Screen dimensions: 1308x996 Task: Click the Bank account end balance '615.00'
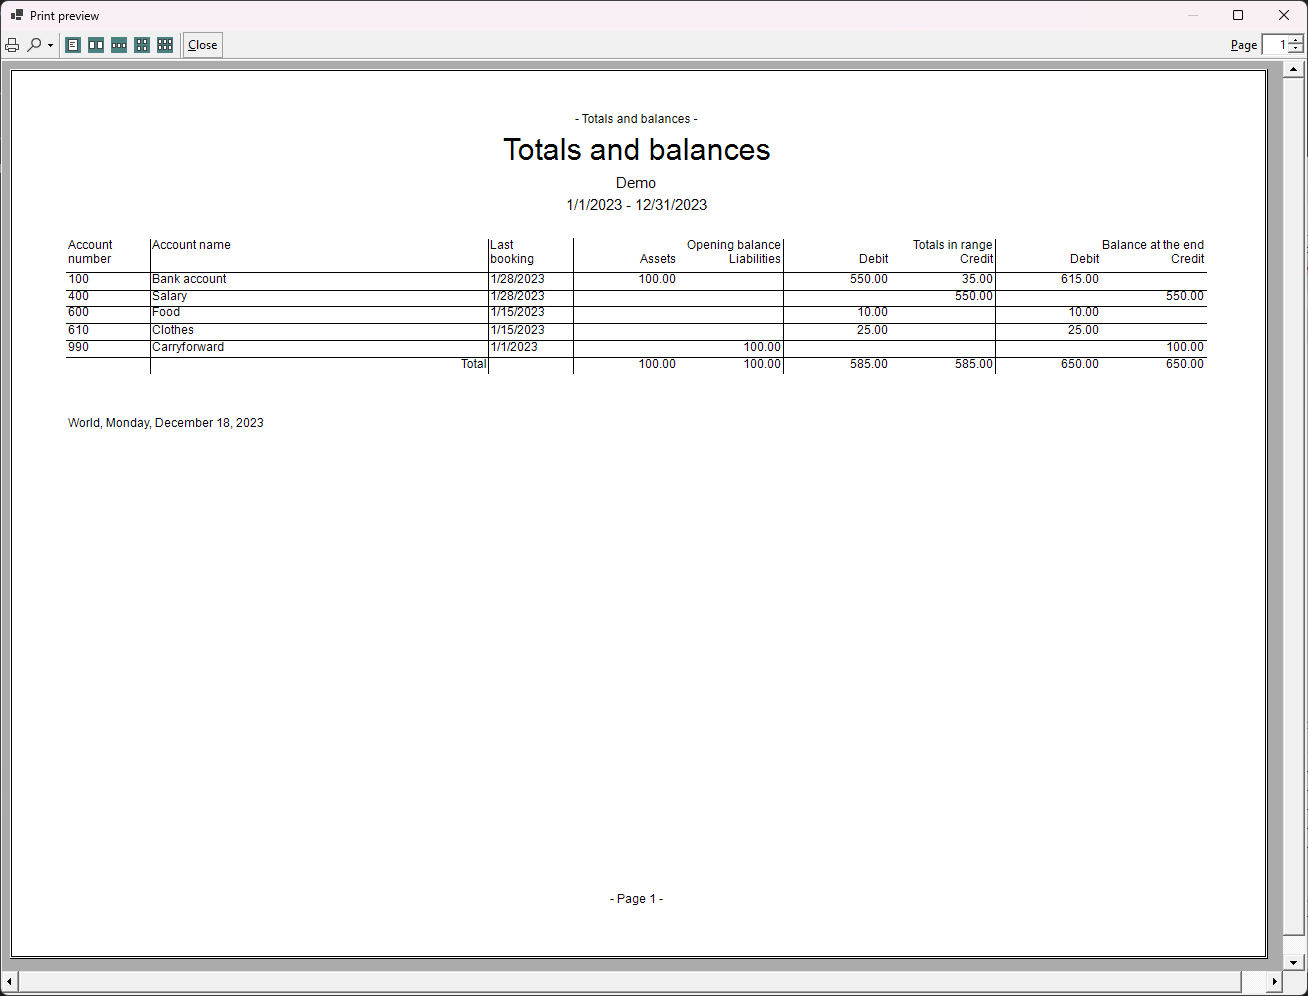tap(1080, 279)
